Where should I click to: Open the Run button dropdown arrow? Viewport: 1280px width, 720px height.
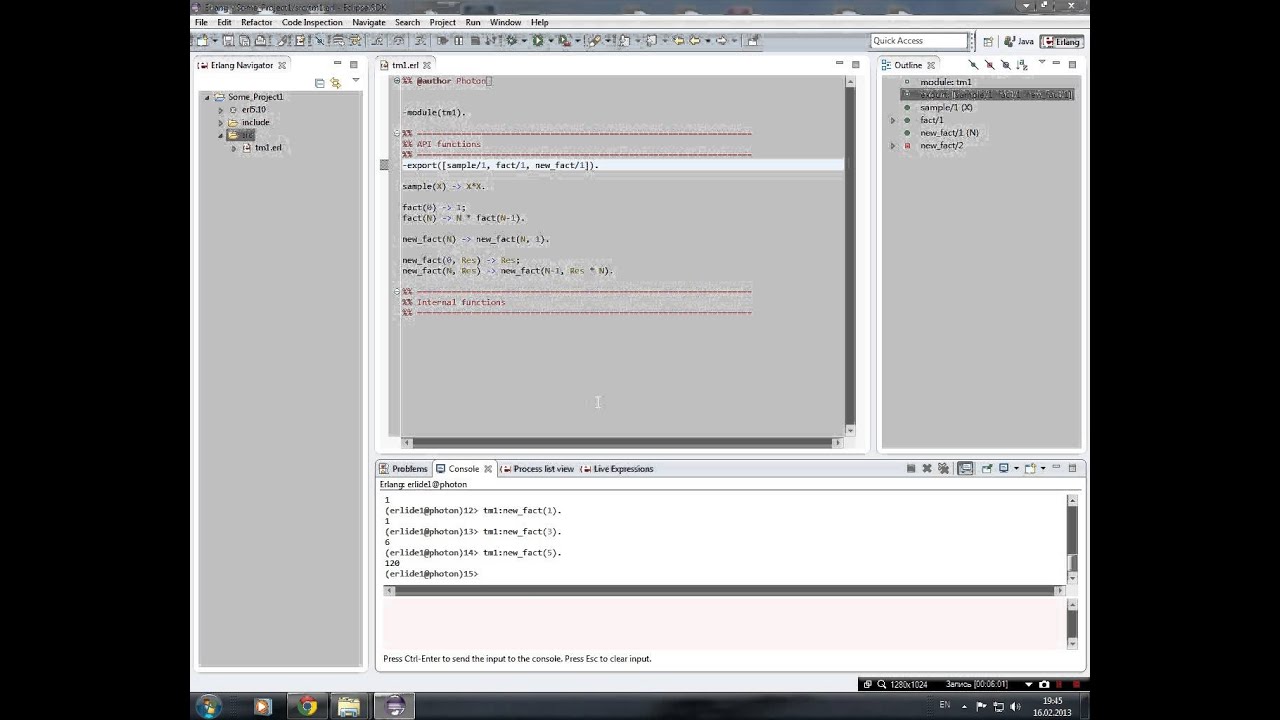(x=551, y=41)
